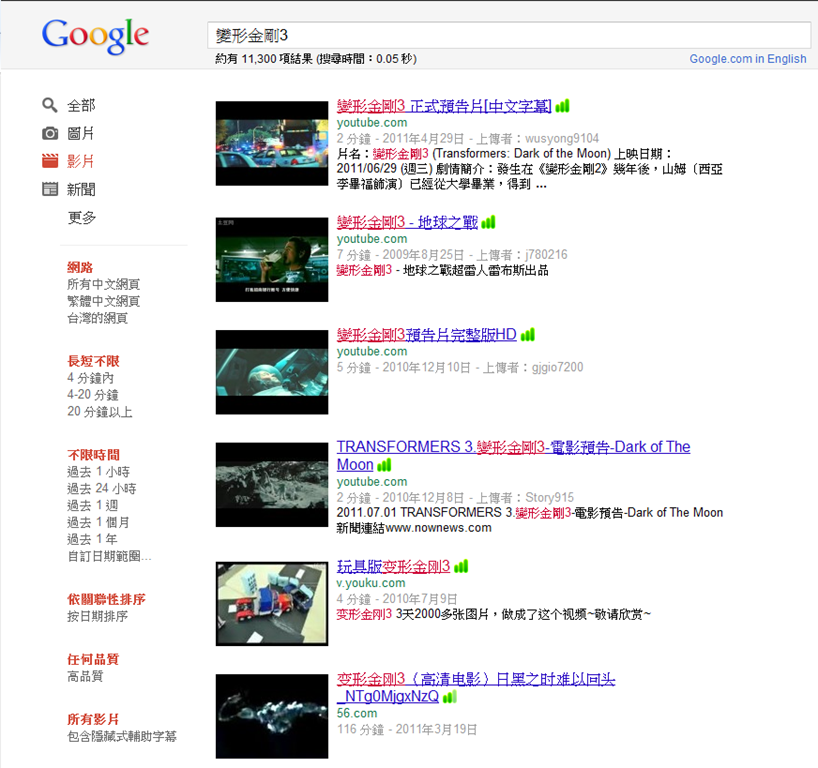Filter results to 過去 1 週
The height and width of the screenshot is (768, 818).
click(92, 506)
